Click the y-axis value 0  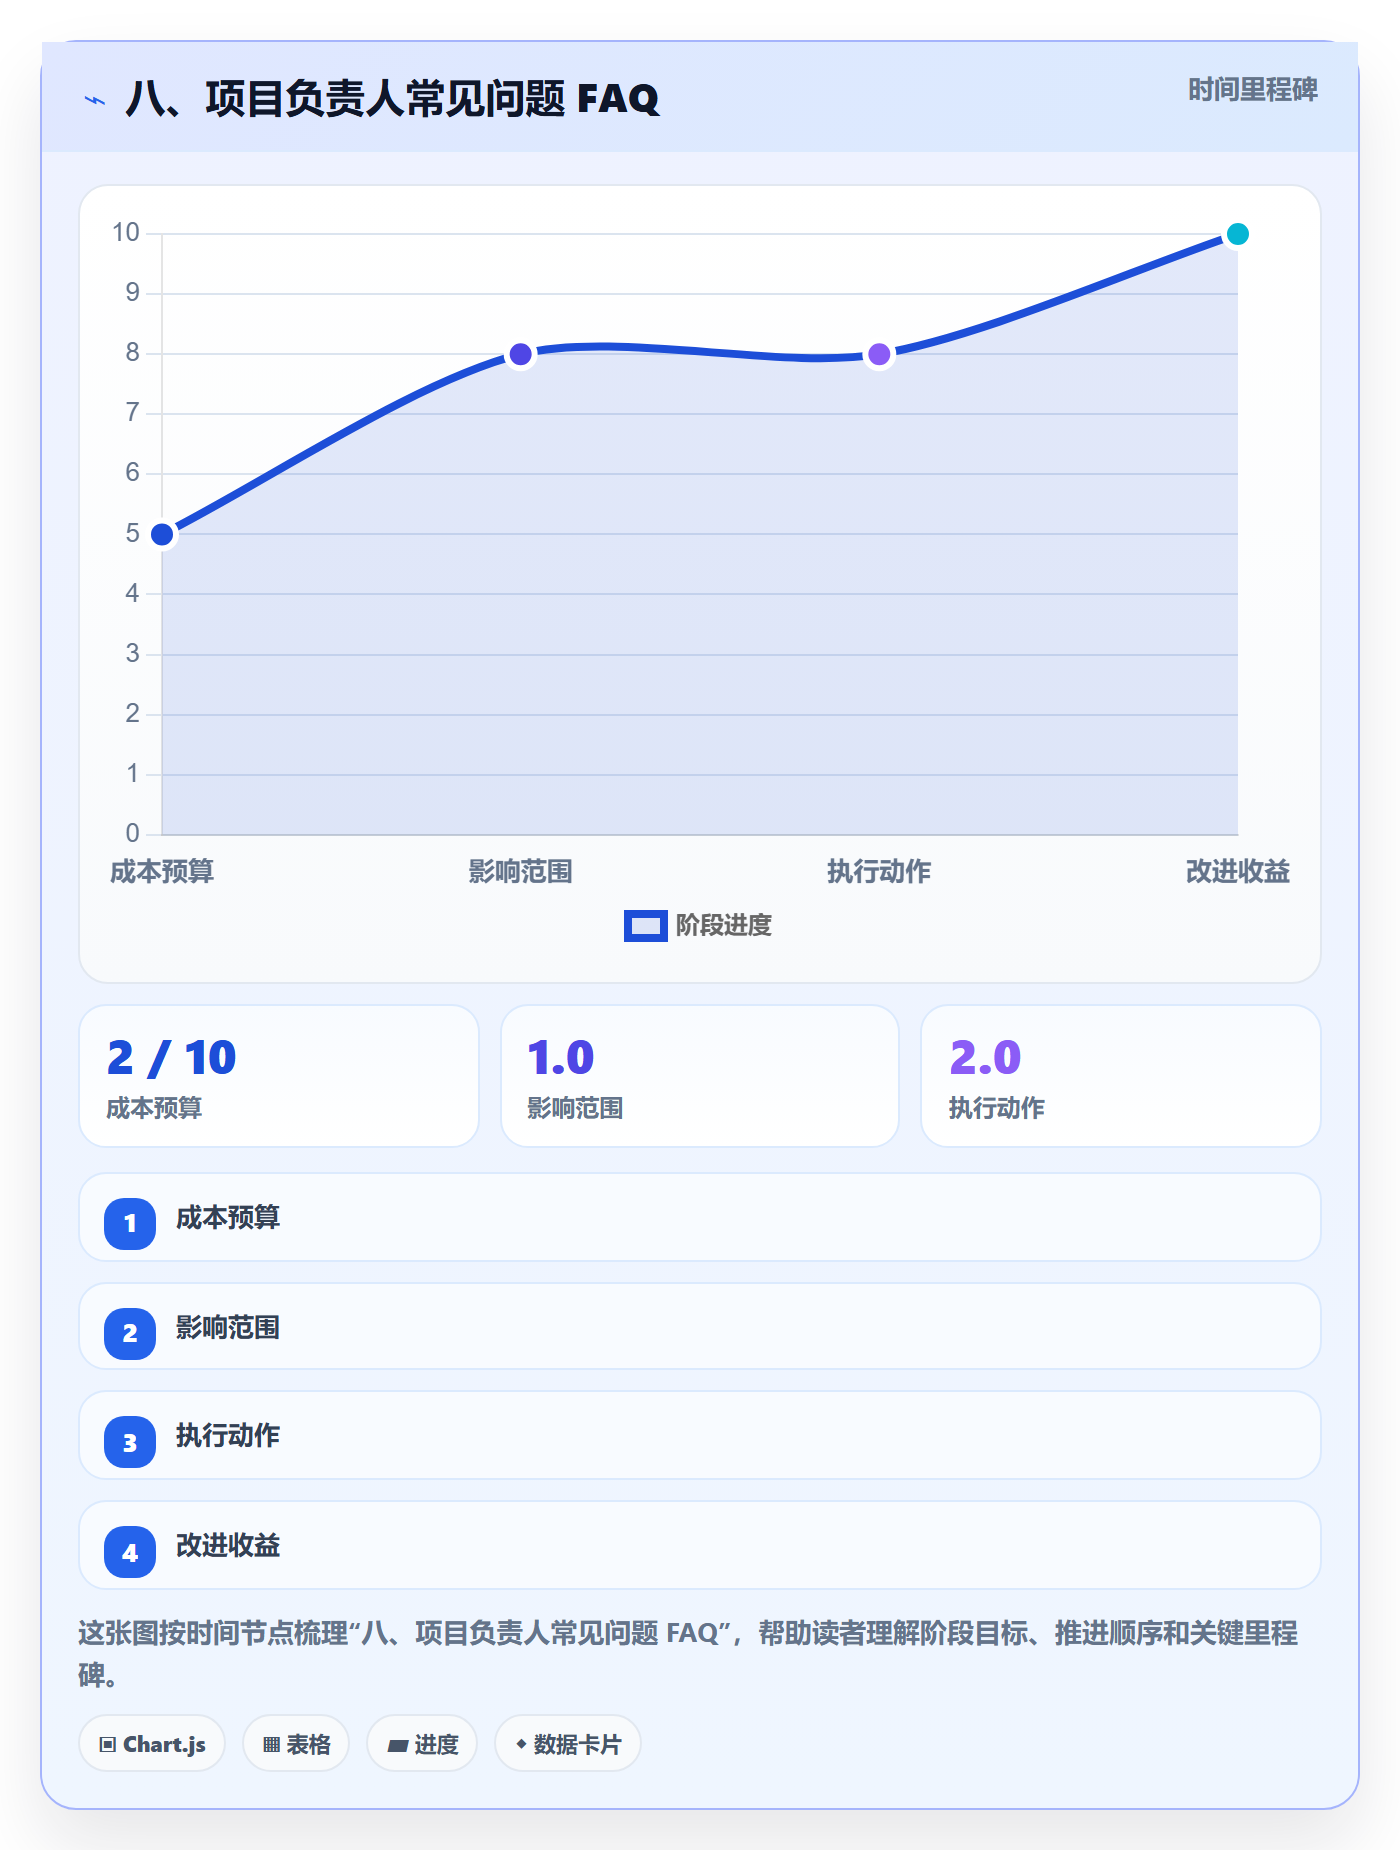coord(133,833)
